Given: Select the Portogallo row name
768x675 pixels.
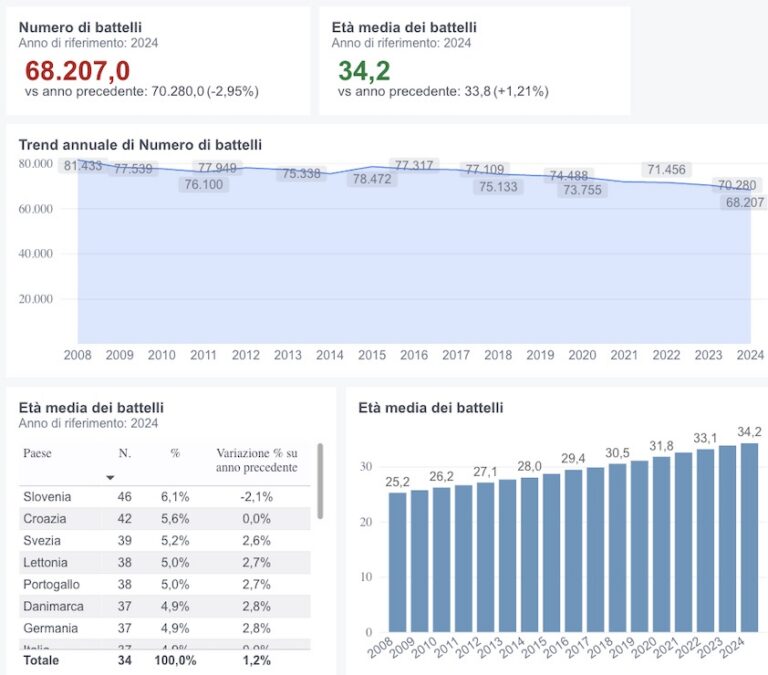Looking at the screenshot, I should 51,584.
